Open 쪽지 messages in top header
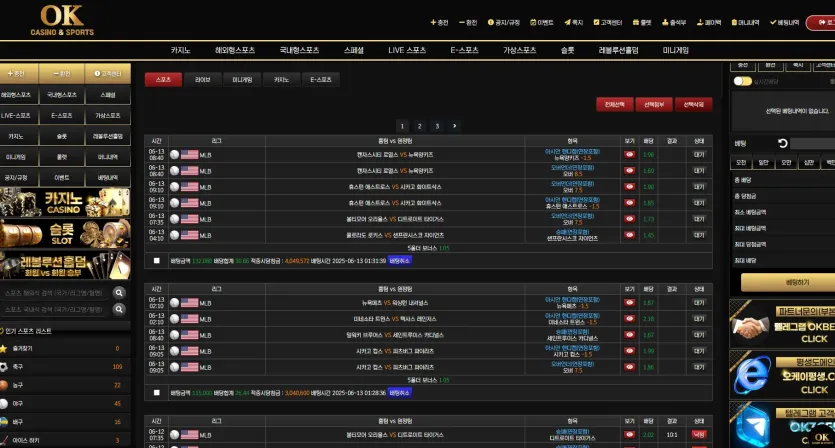 pos(574,22)
